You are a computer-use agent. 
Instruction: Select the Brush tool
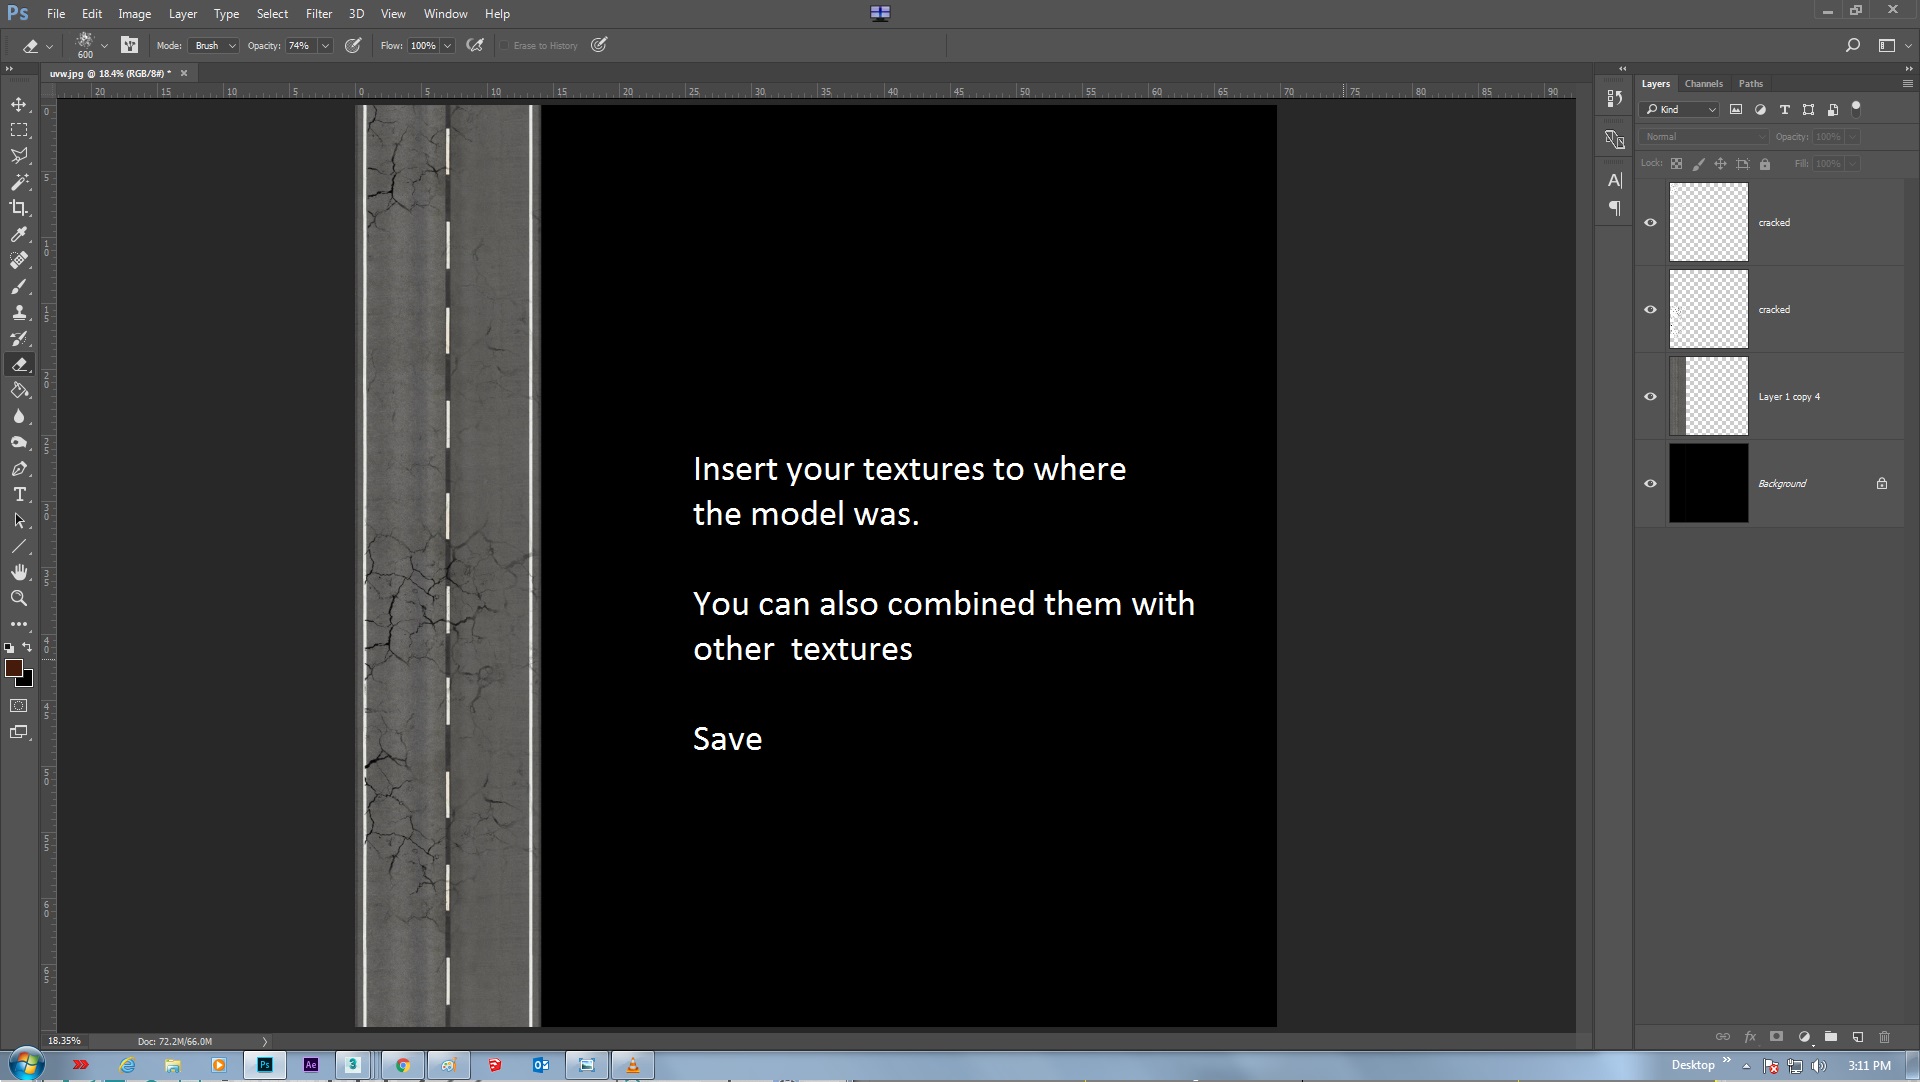pos(18,285)
